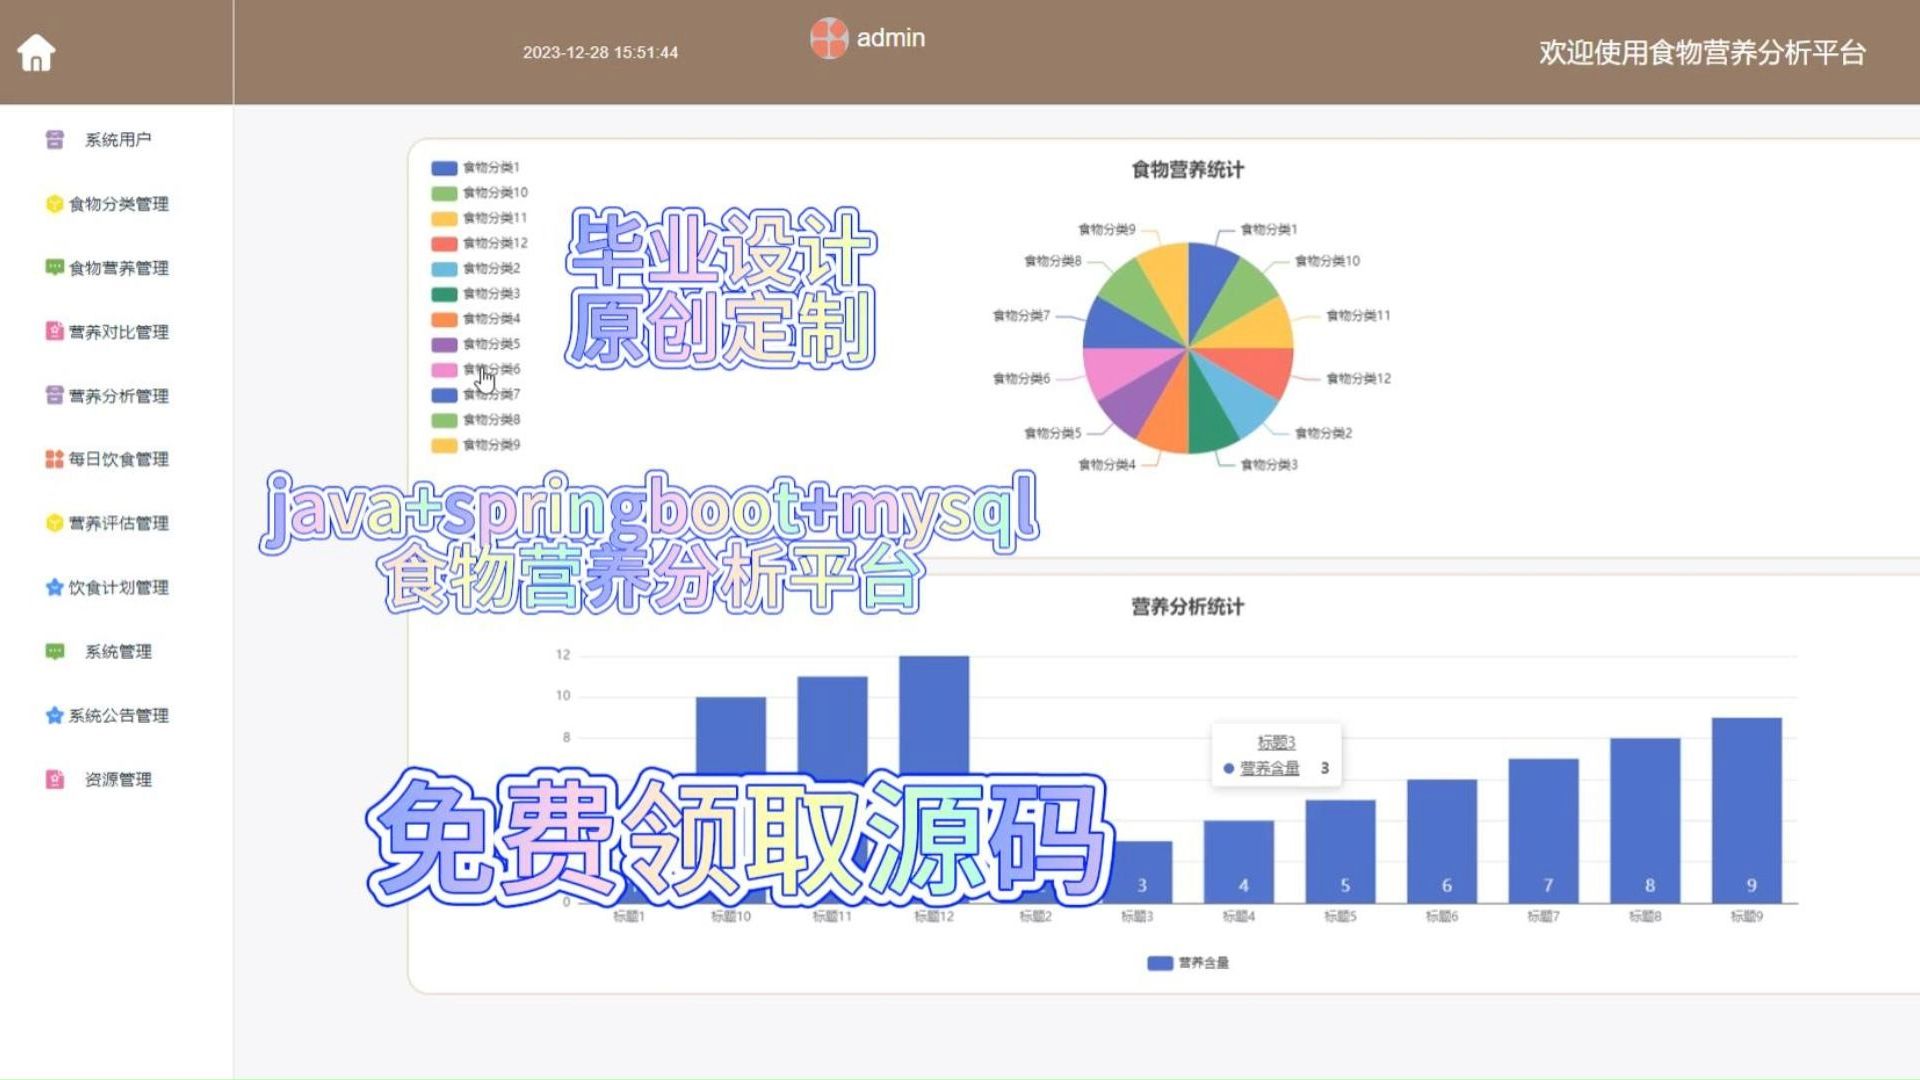
Task: Click the 食物分类12 pie slice label
Action: 1358,378
